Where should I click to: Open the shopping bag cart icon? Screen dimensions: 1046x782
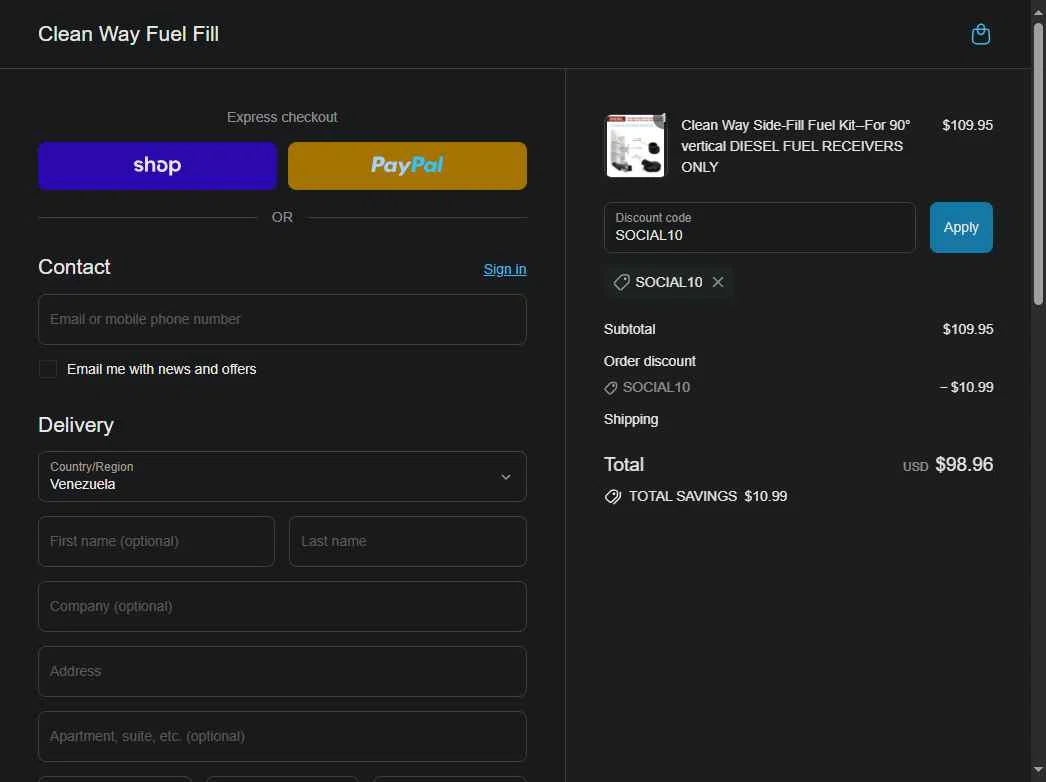[980, 34]
